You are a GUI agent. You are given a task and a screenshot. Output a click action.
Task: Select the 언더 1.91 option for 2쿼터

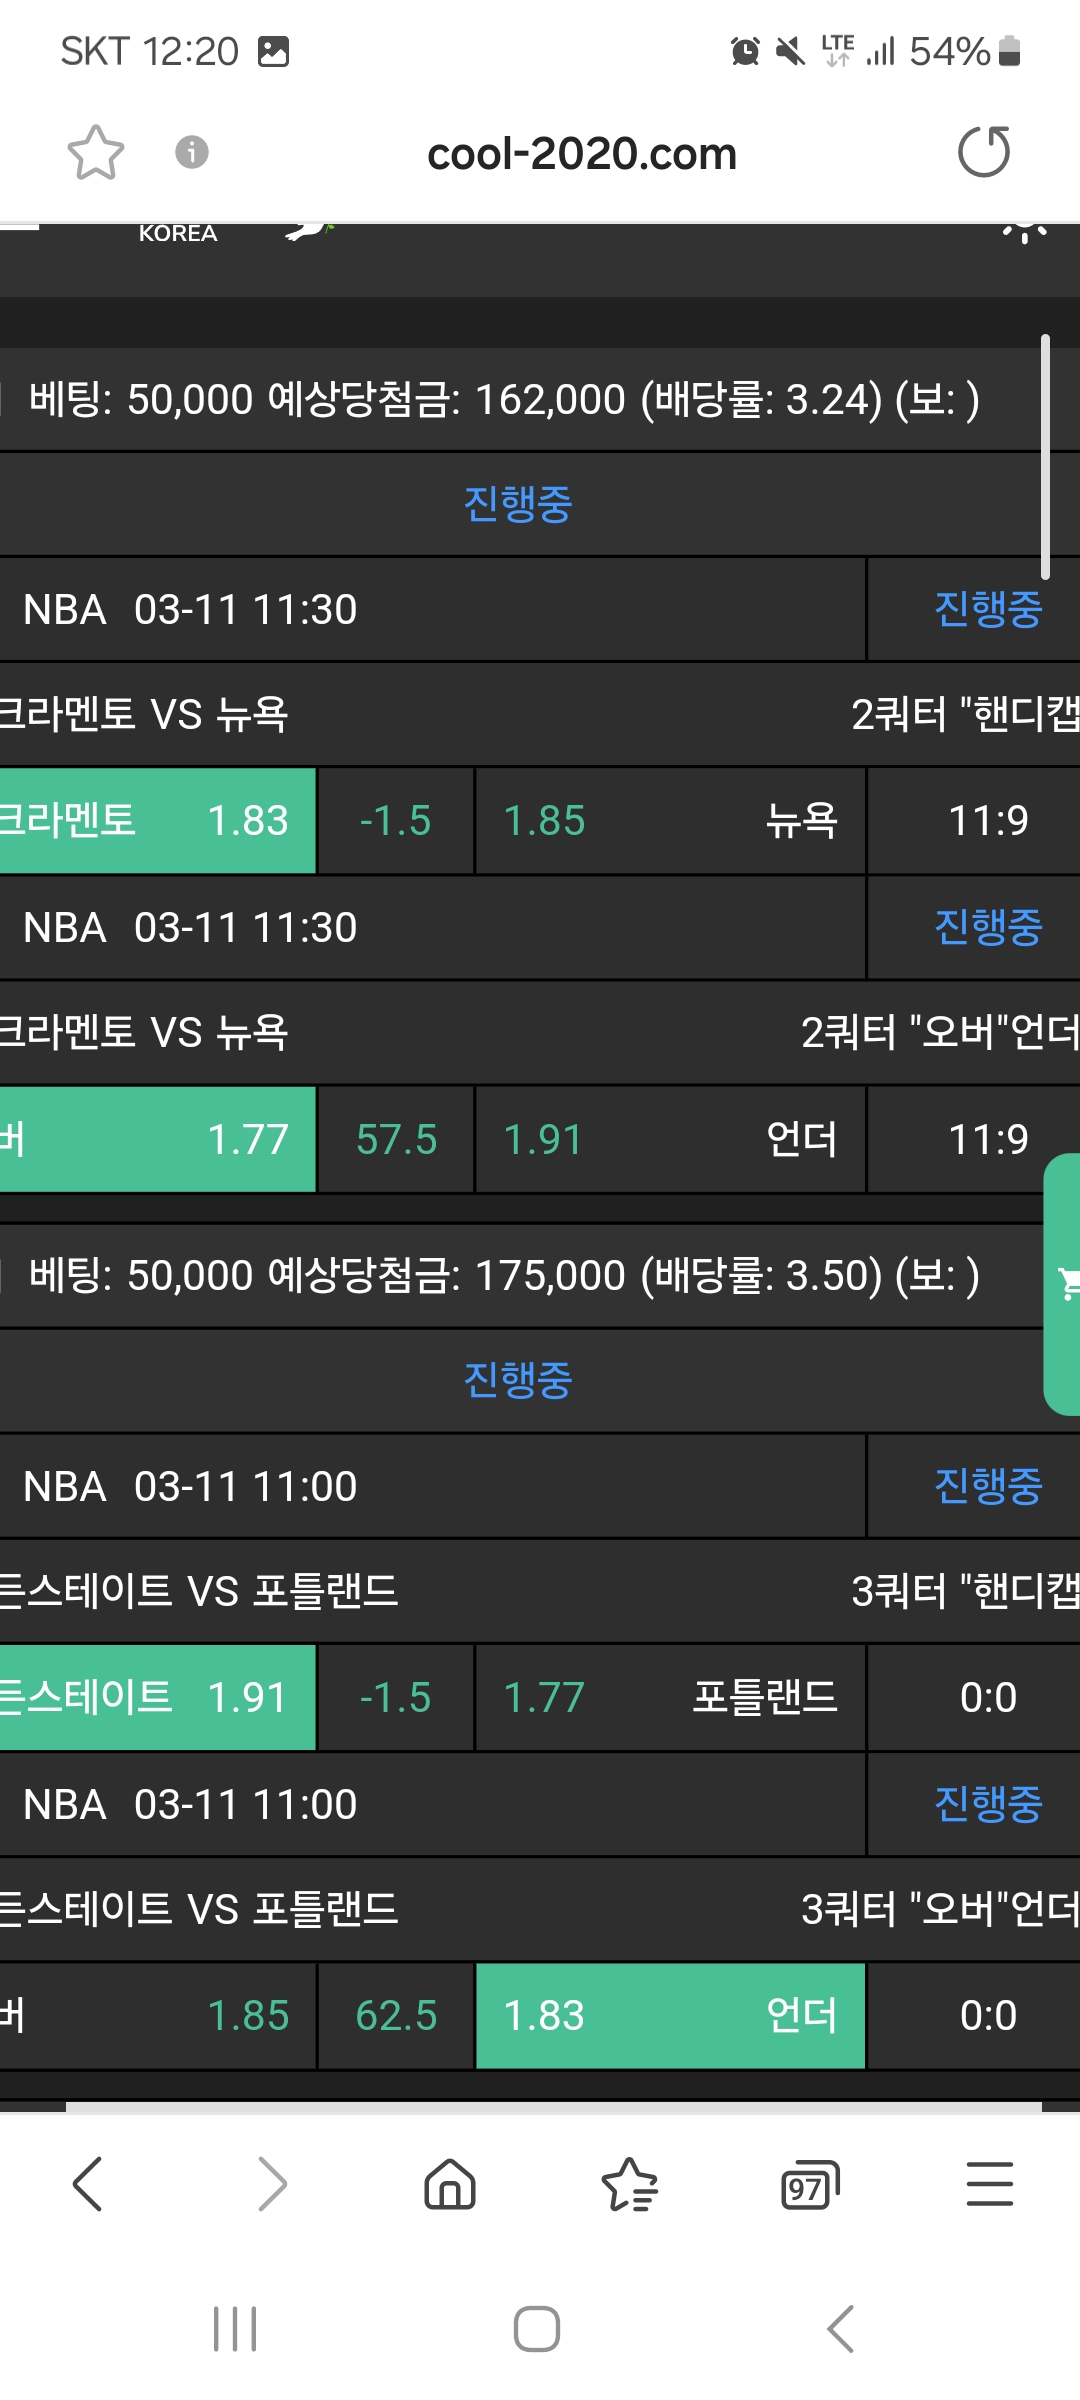pos(669,1139)
